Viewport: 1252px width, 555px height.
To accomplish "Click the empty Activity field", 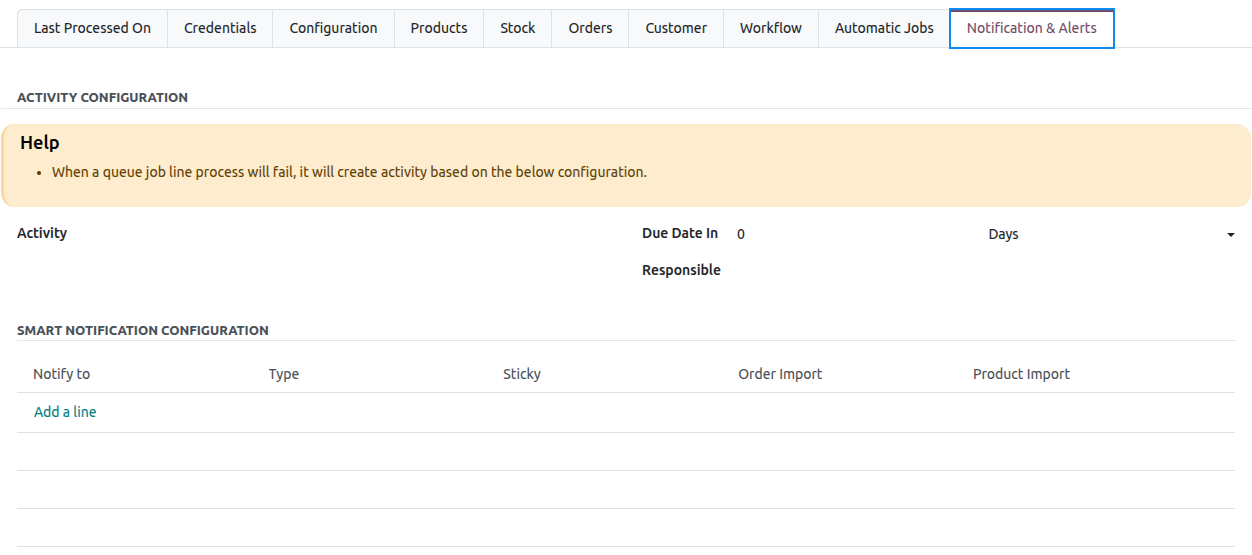I will point(361,234).
